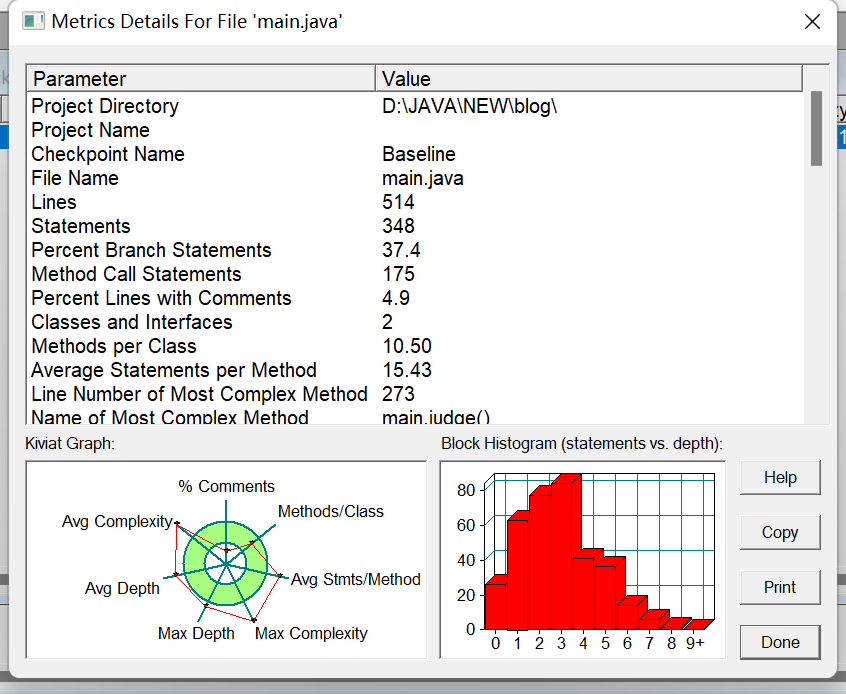The width and height of the screenshot is (846, 694).
Task: Close the Metrics Details window
Action: 812,22
